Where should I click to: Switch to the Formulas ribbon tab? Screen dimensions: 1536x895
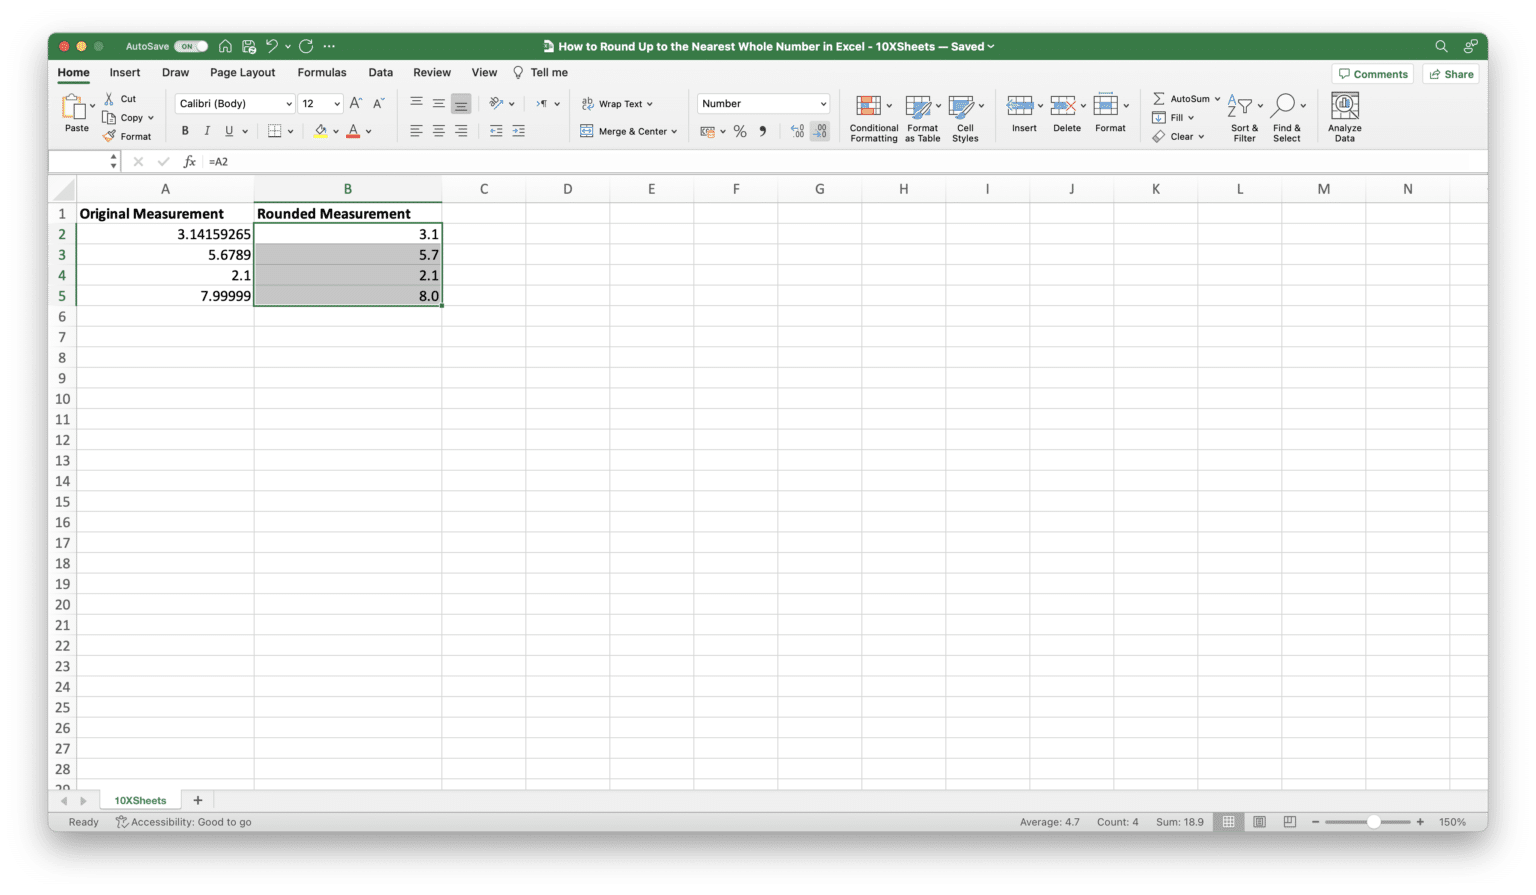coord(321,72)
